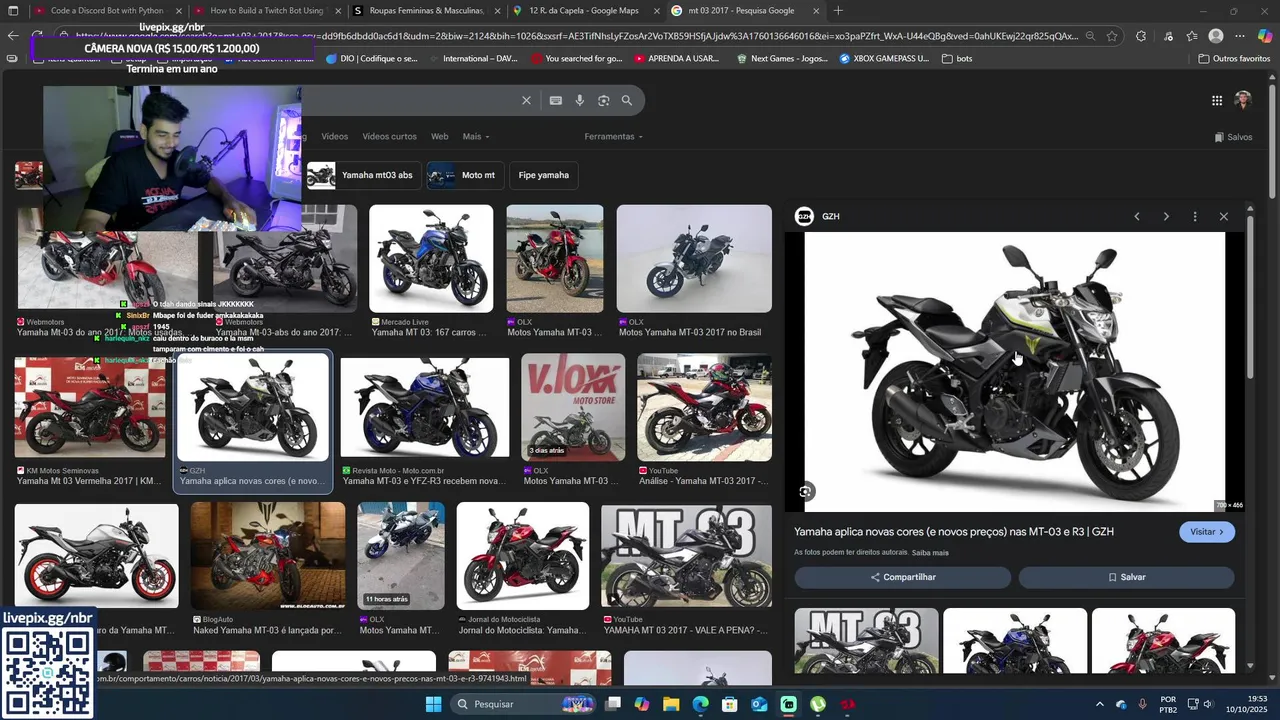The image size is (1280, 720).
Task: Open the browser zoom indicator in address bar
Action: [1089, 36]
